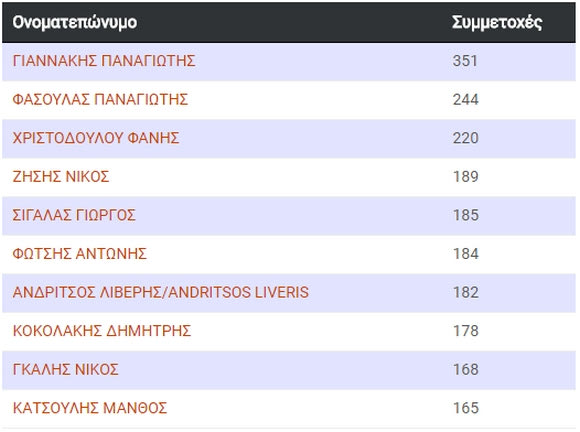Select the 185 appearances cell
This screenshot has height=432, width=580.
point(466,215)
